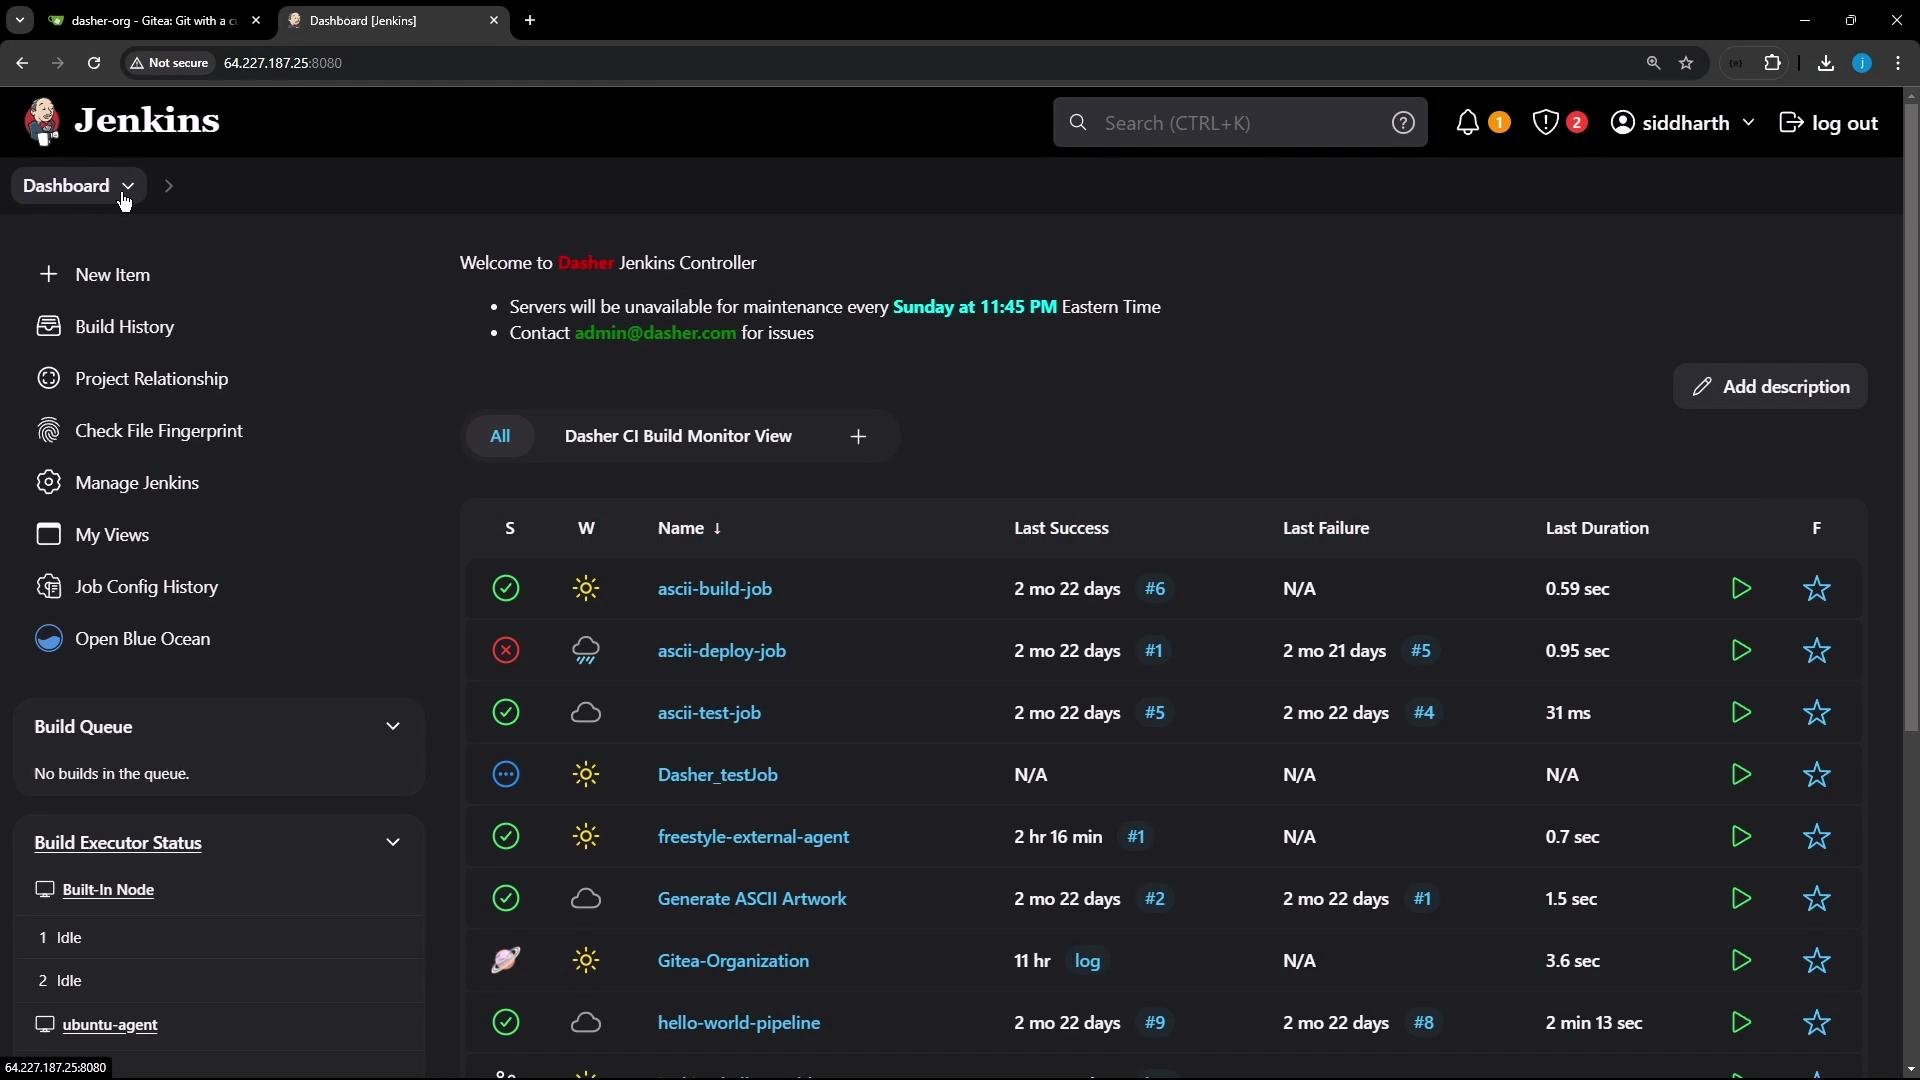The height and width of the screenshot is (1080, 1920).
Task: Click the success status icon of ascii-build-job
Action: (506, 589)
